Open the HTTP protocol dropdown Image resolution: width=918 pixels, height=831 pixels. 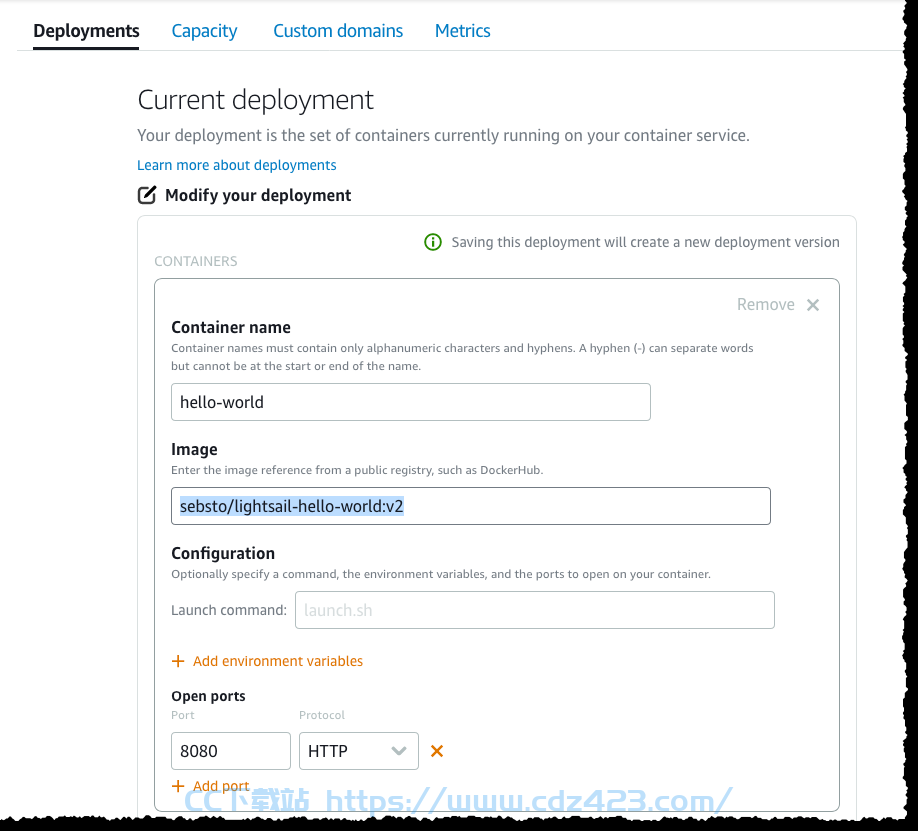tap(358, 751)
